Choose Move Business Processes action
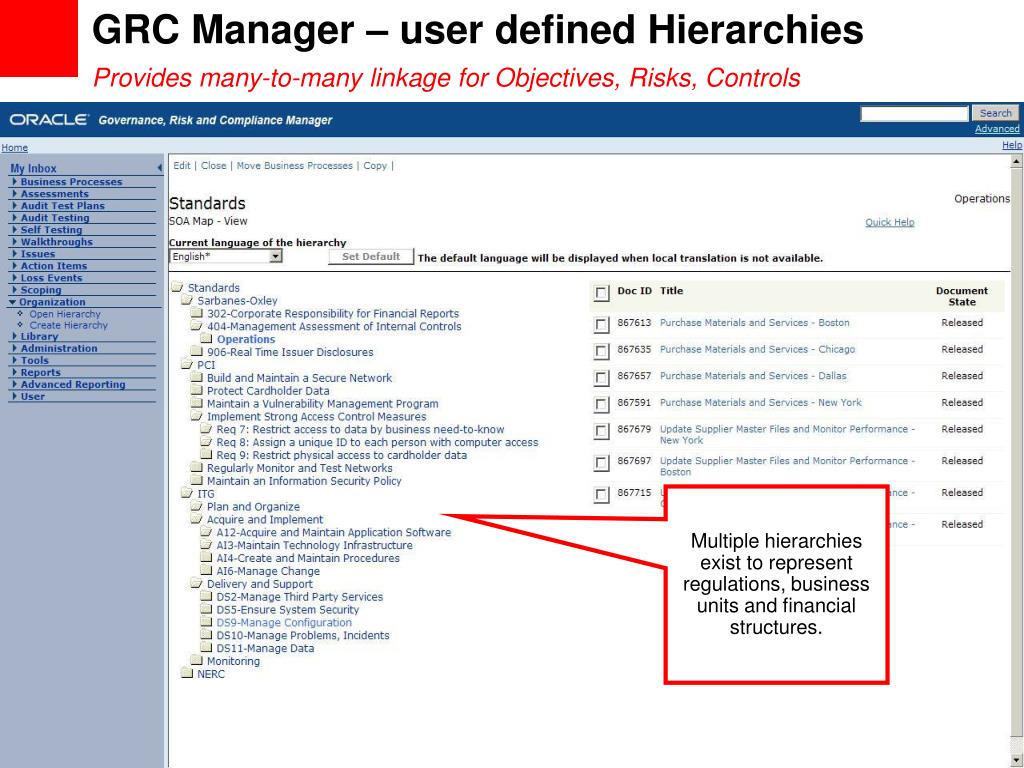The height and width of the screenshot is (768, 1024). click(x=295, y=166)
